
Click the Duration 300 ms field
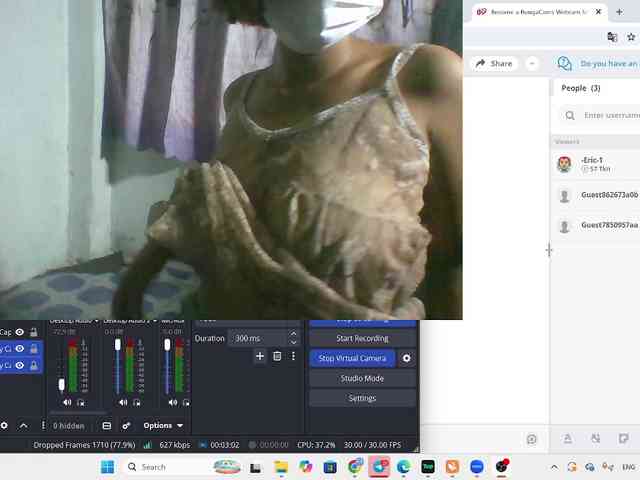coord(258,338)
